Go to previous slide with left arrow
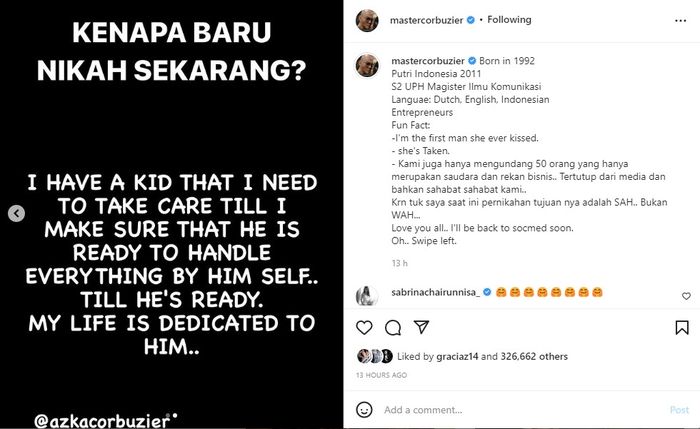 [17, 213]
